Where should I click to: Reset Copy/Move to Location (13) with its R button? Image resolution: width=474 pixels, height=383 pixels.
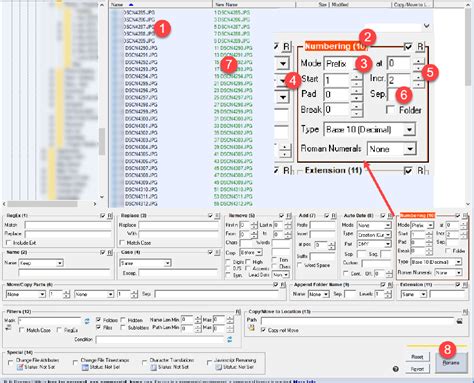click(465, 312)
